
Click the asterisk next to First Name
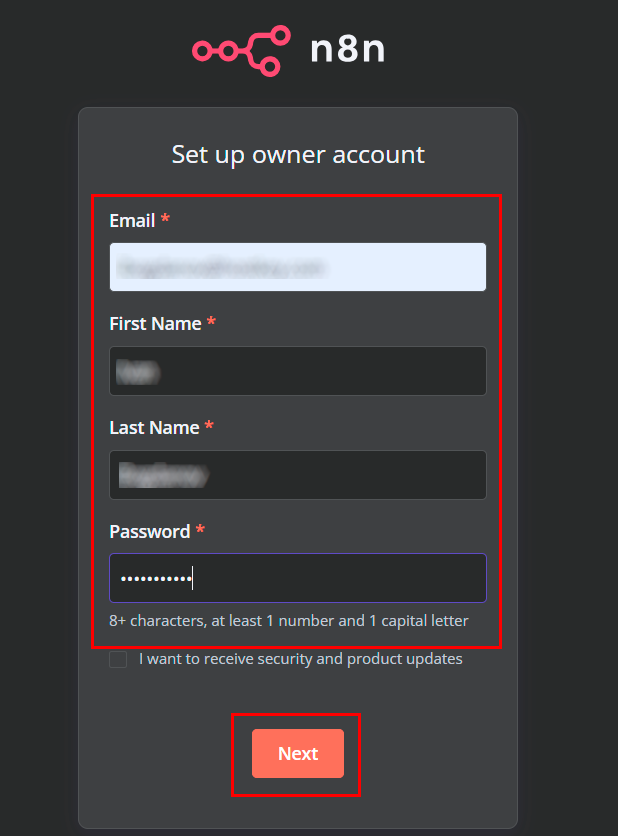[x=211, y=323]
